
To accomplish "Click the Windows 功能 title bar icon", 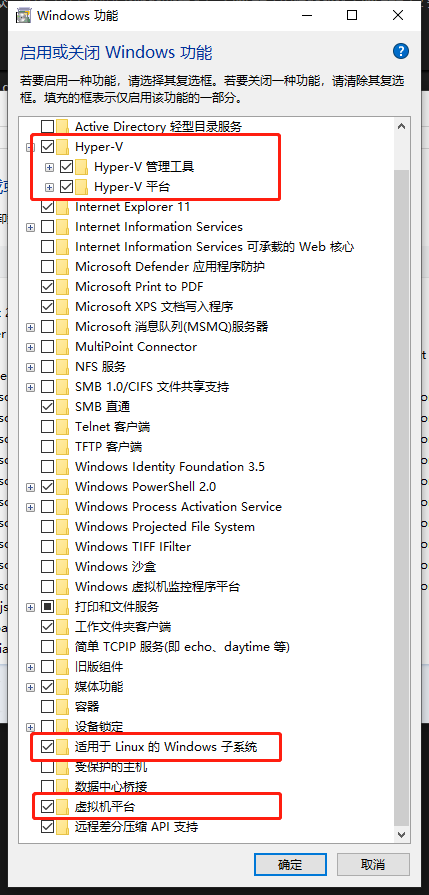I will 23,15.
